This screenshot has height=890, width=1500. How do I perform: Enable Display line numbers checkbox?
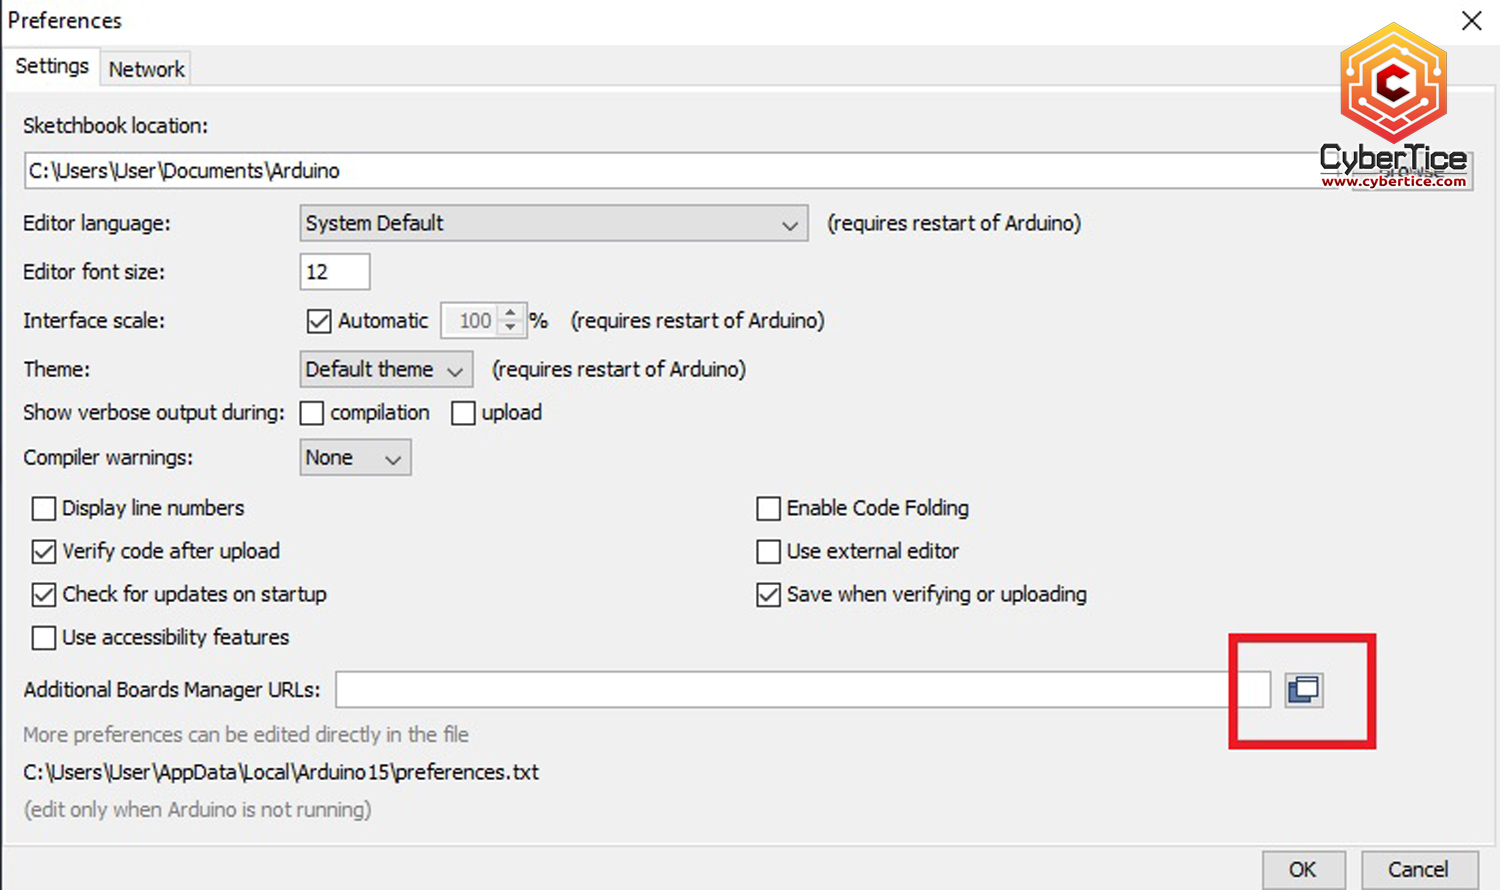coord(44,509)
